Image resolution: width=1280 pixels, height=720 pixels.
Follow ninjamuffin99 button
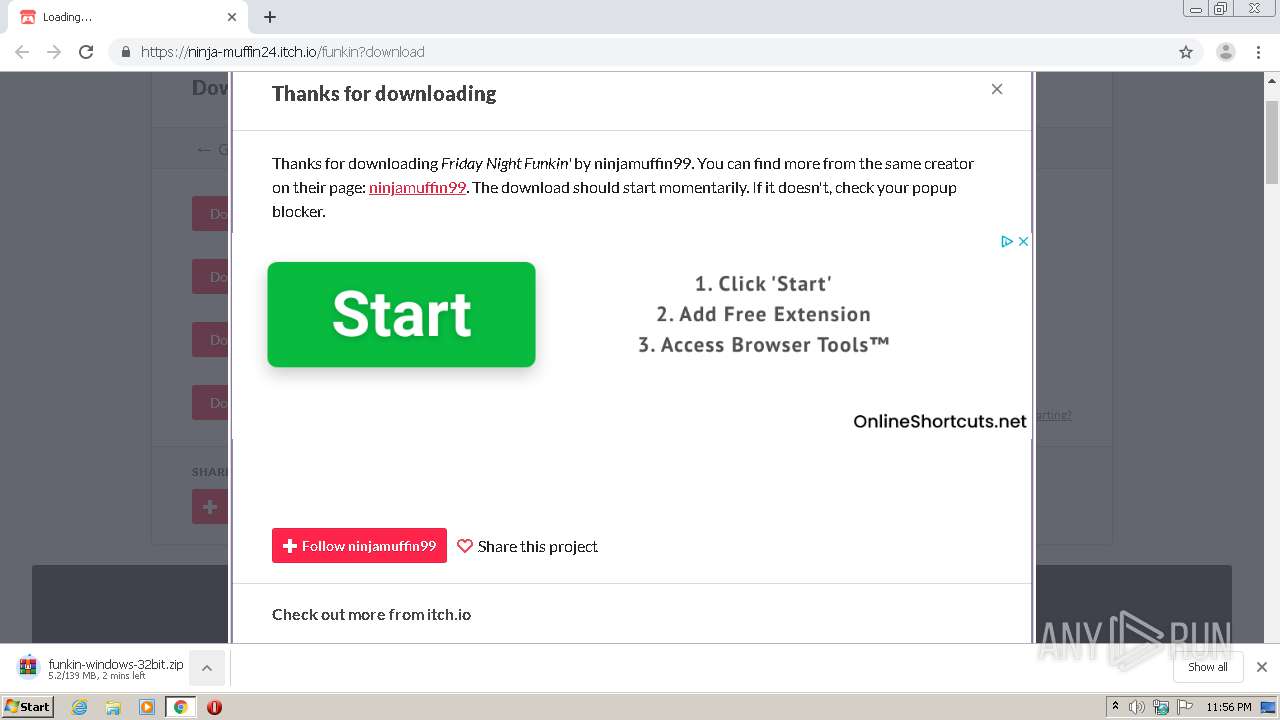(359, 546)
